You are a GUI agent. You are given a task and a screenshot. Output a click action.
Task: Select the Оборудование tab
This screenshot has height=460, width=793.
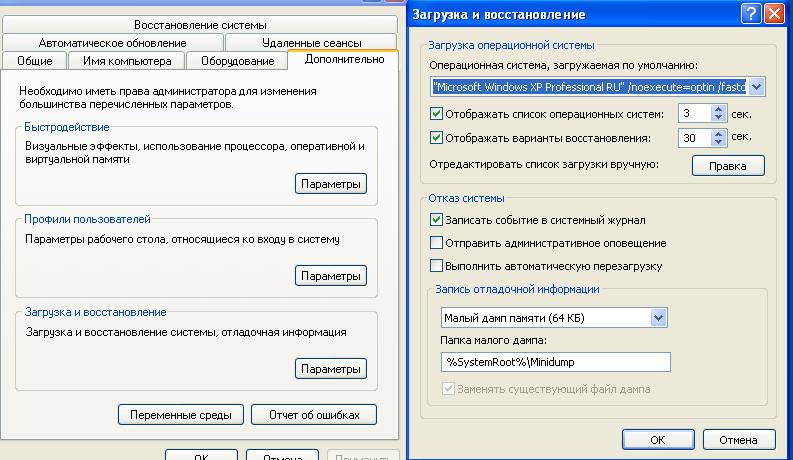pos(237,62)
